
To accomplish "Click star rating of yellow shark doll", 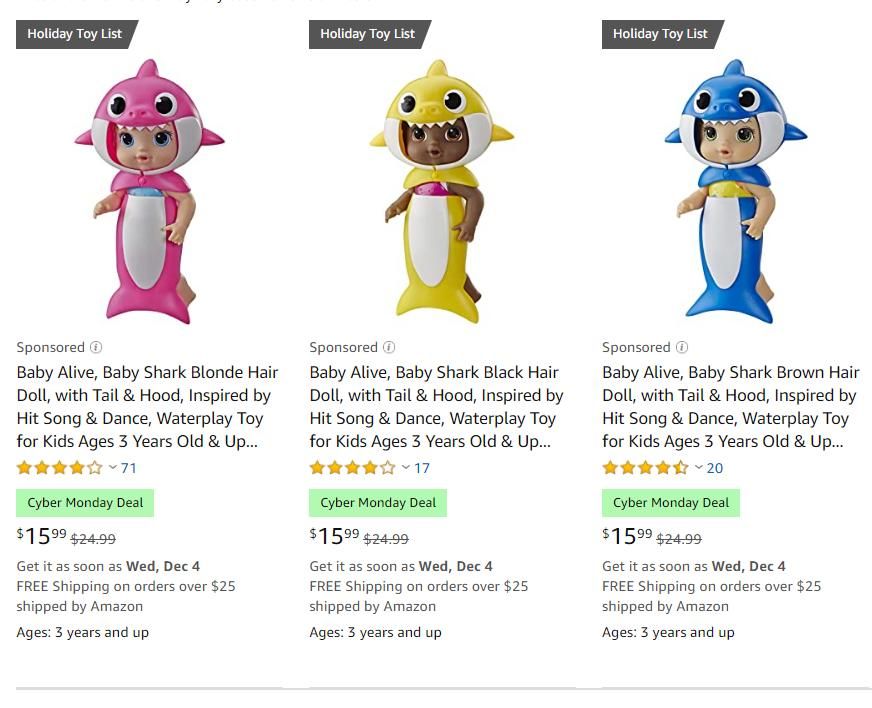I will click(352, 468).
